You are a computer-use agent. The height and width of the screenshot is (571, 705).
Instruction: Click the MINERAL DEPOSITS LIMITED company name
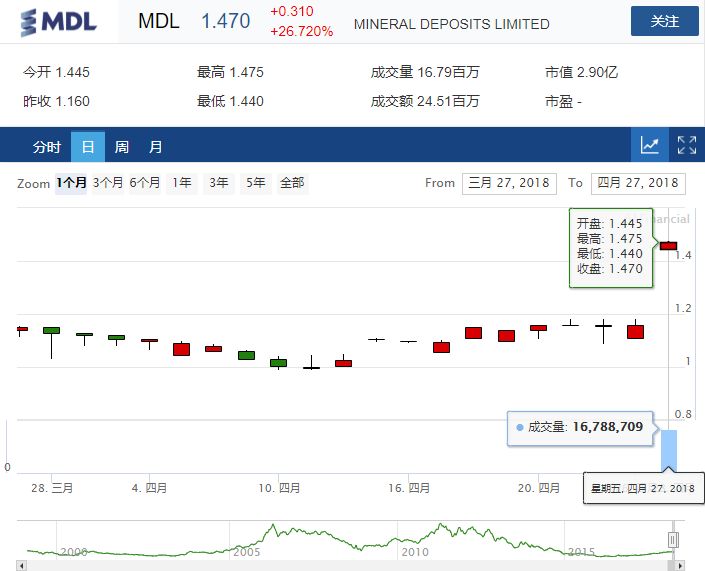point(451,24)
